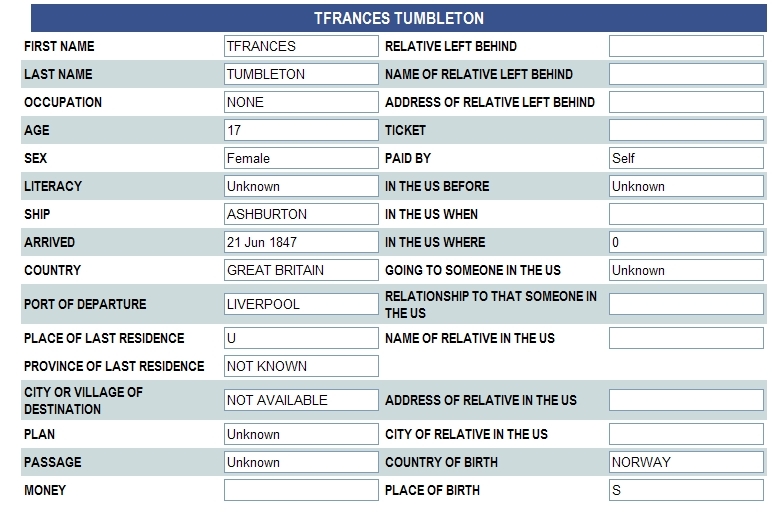This screenshot has width=777, height=519.
Task: Click the Name of Relative Left Behind field
Action: click(686, 74)
